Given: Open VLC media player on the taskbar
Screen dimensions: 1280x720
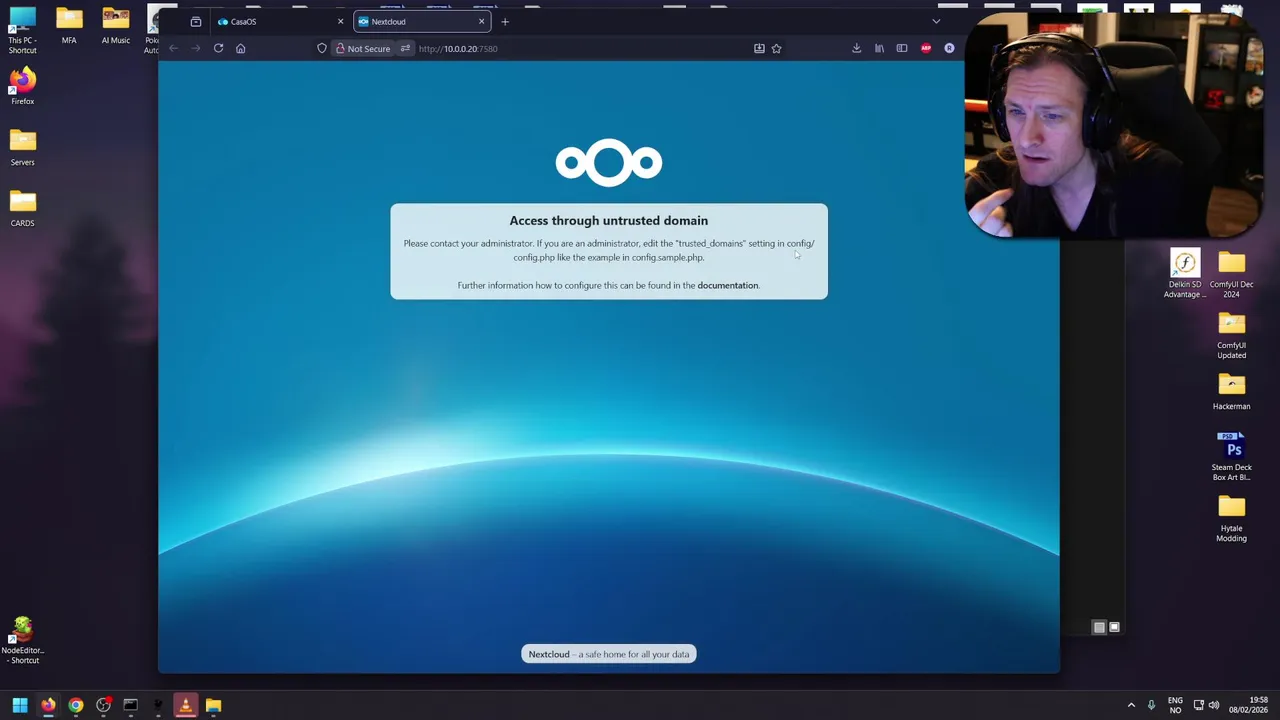Looking at the screenshot, I should 185,705.
